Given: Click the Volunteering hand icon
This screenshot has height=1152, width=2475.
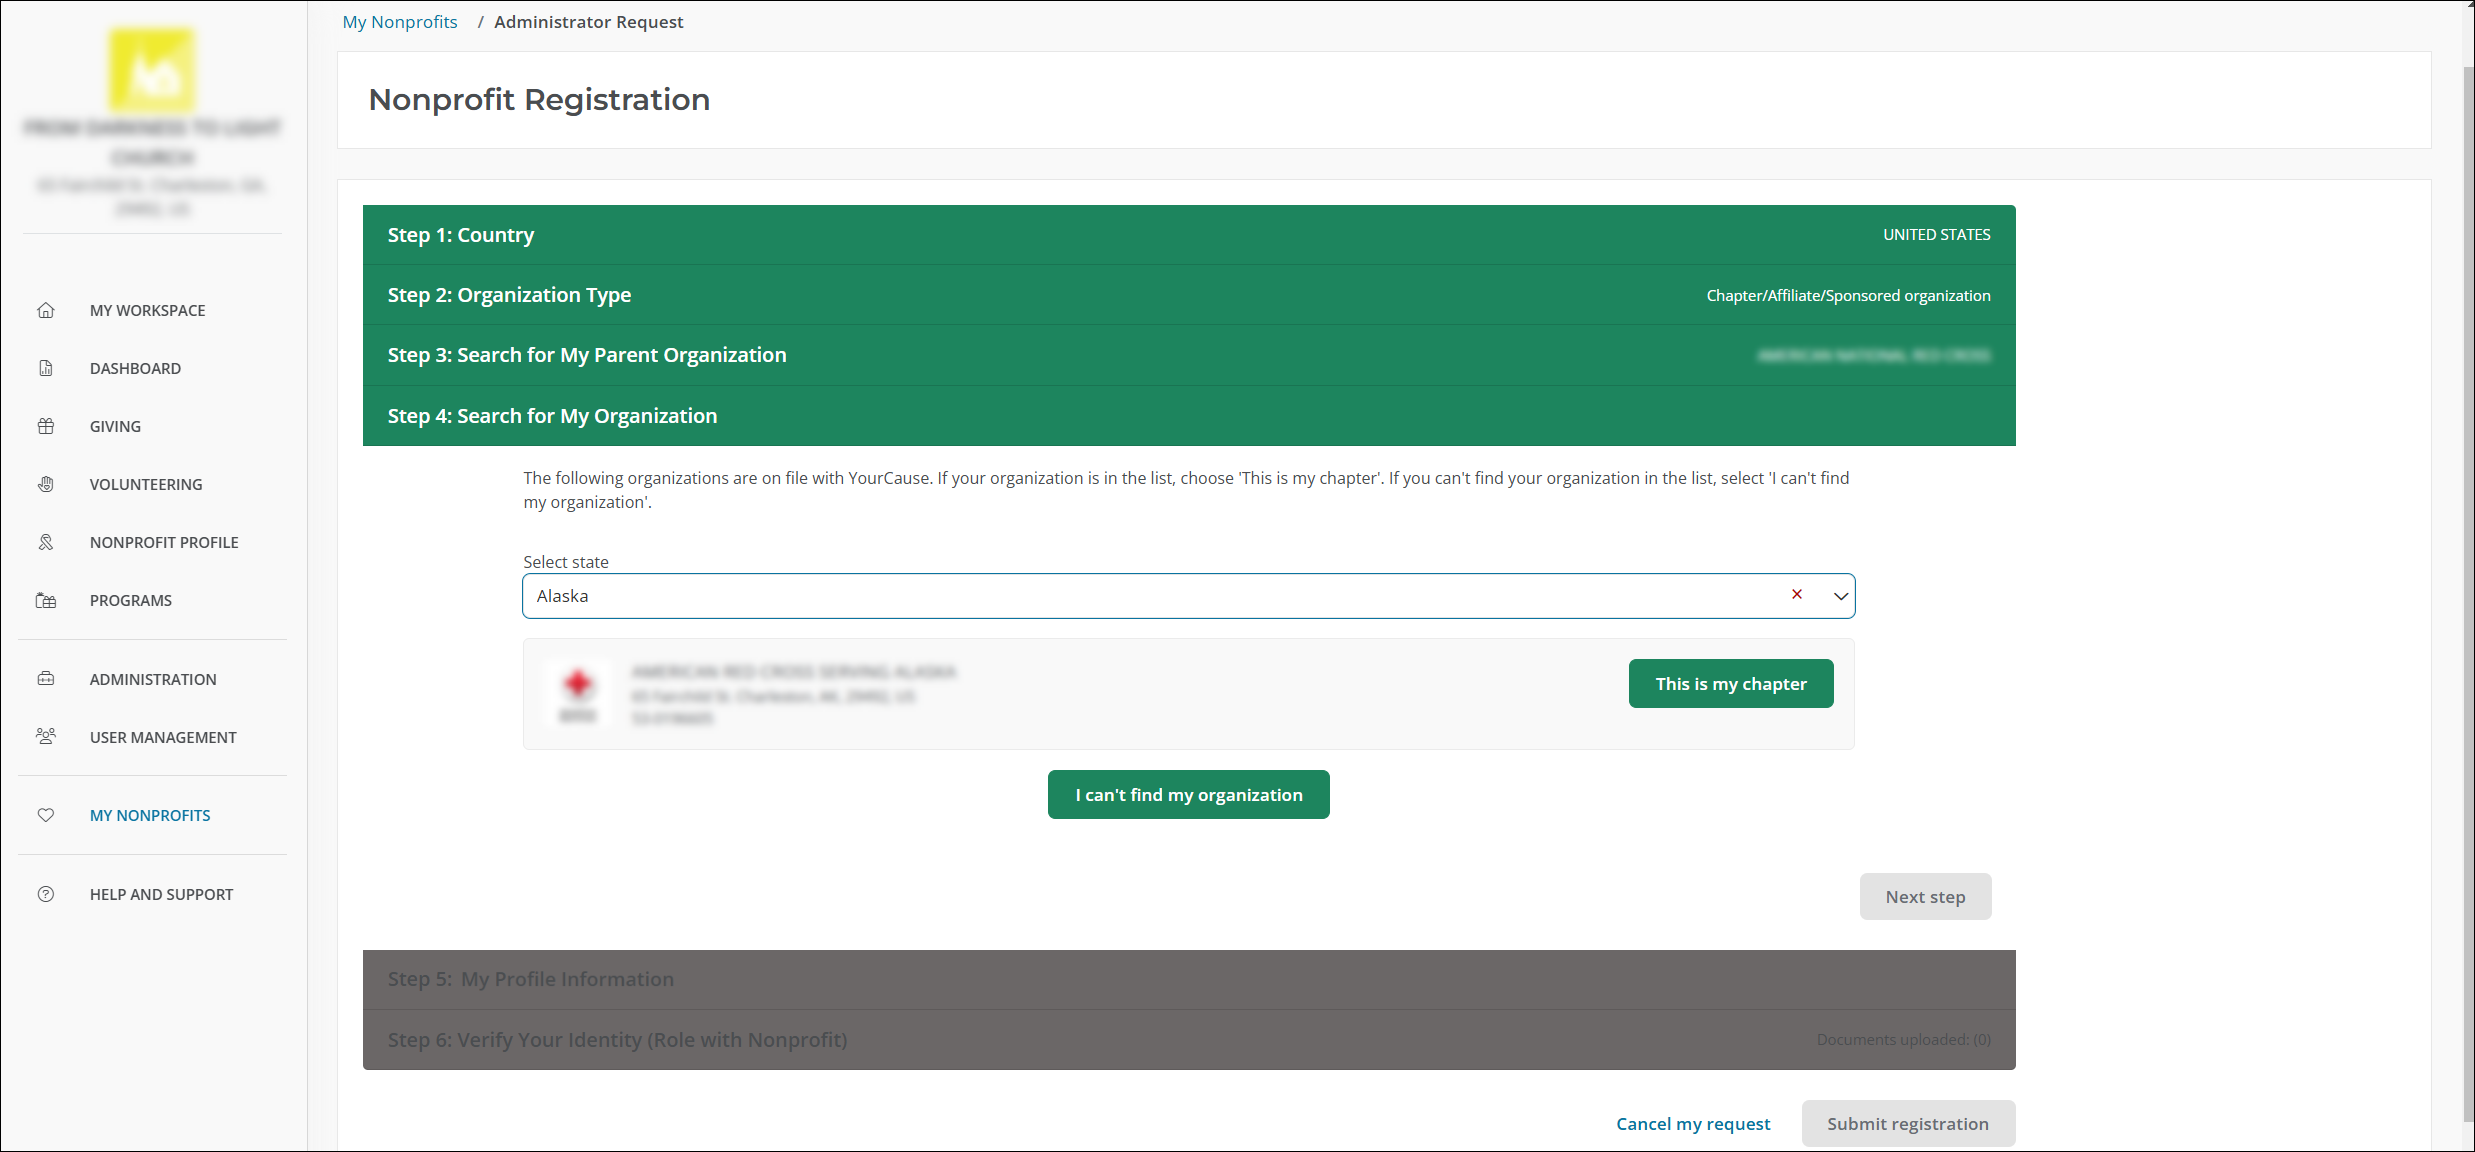Looking at the screenshot, I should point(46,484).
